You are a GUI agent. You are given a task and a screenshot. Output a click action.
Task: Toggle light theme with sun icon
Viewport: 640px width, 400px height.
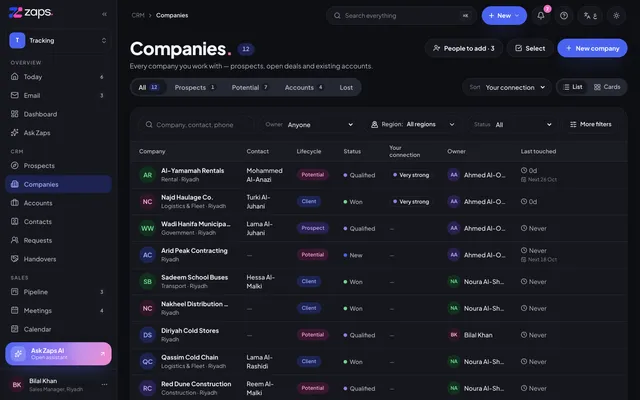coord(616,16)
